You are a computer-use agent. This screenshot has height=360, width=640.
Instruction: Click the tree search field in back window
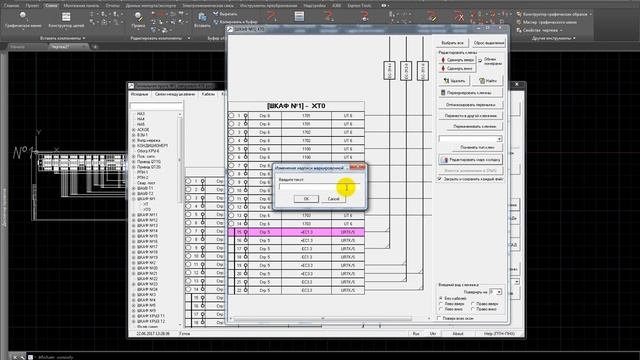[x=156, y=106]
